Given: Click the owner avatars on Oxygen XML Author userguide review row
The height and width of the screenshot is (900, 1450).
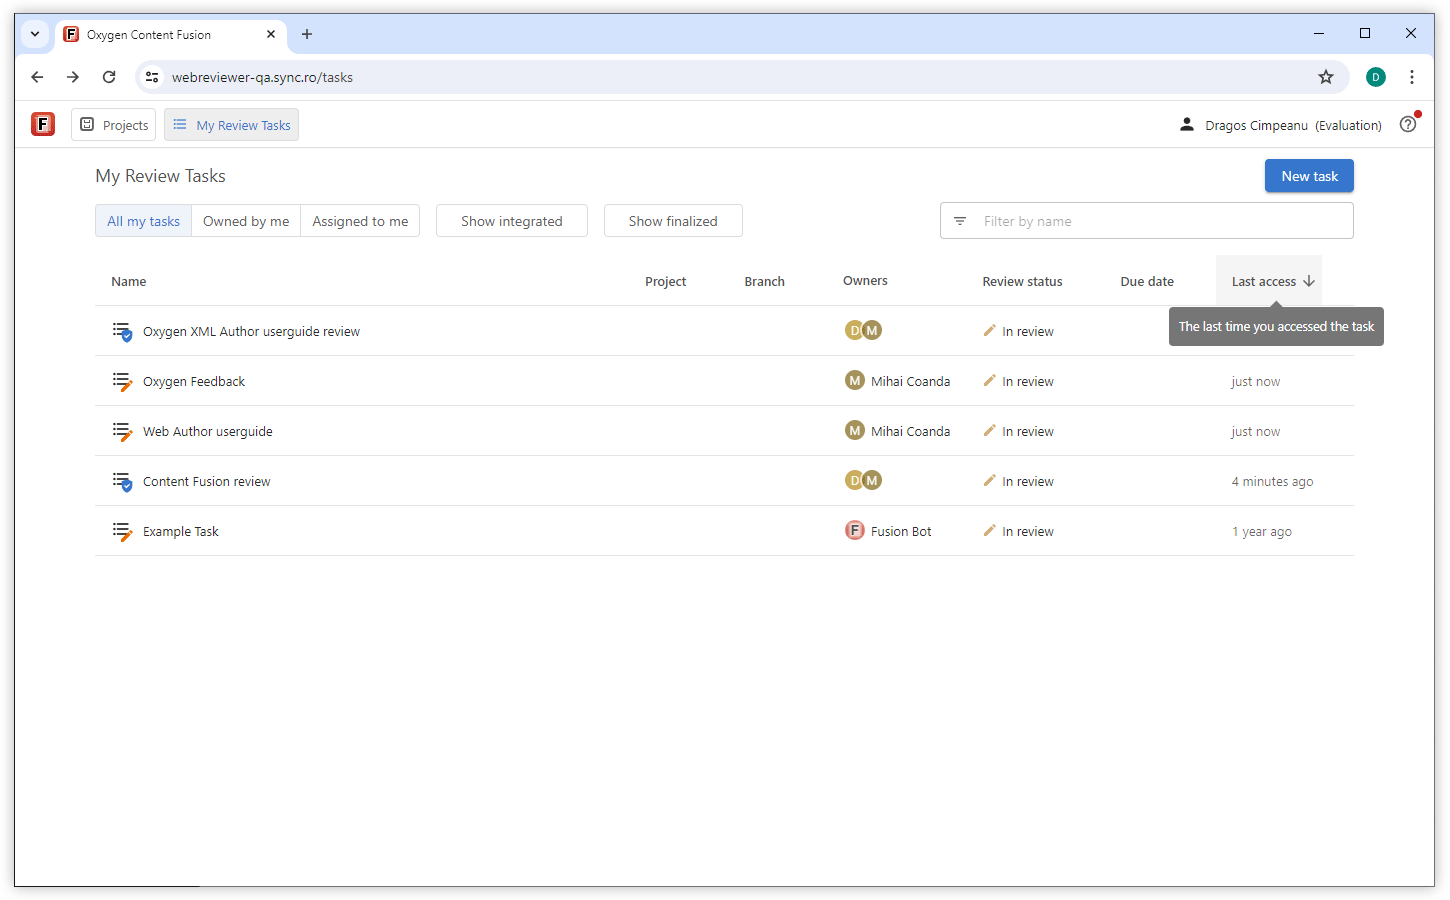Looking at the screenshot, I should pyautogui.click(x=863, y=330).
